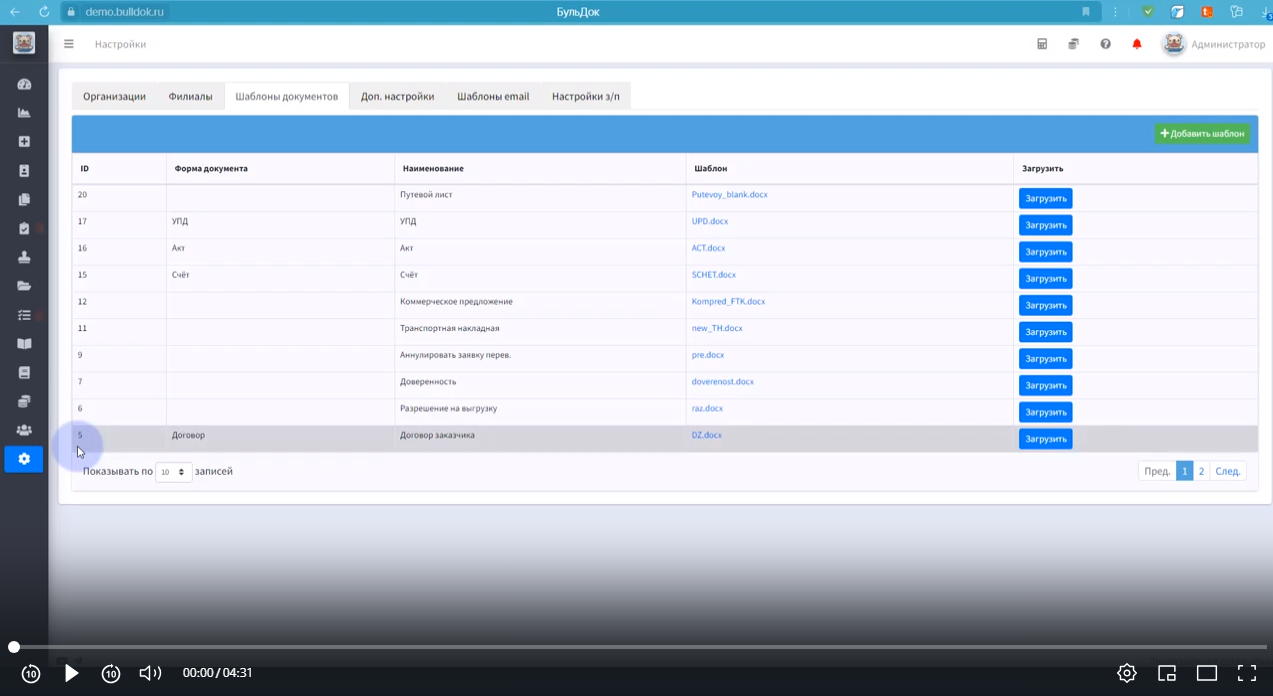The height and width of the screenshot is (696, 1273).
Task: Open the open-book sidebar icon
Action: [x=24, y=344]
